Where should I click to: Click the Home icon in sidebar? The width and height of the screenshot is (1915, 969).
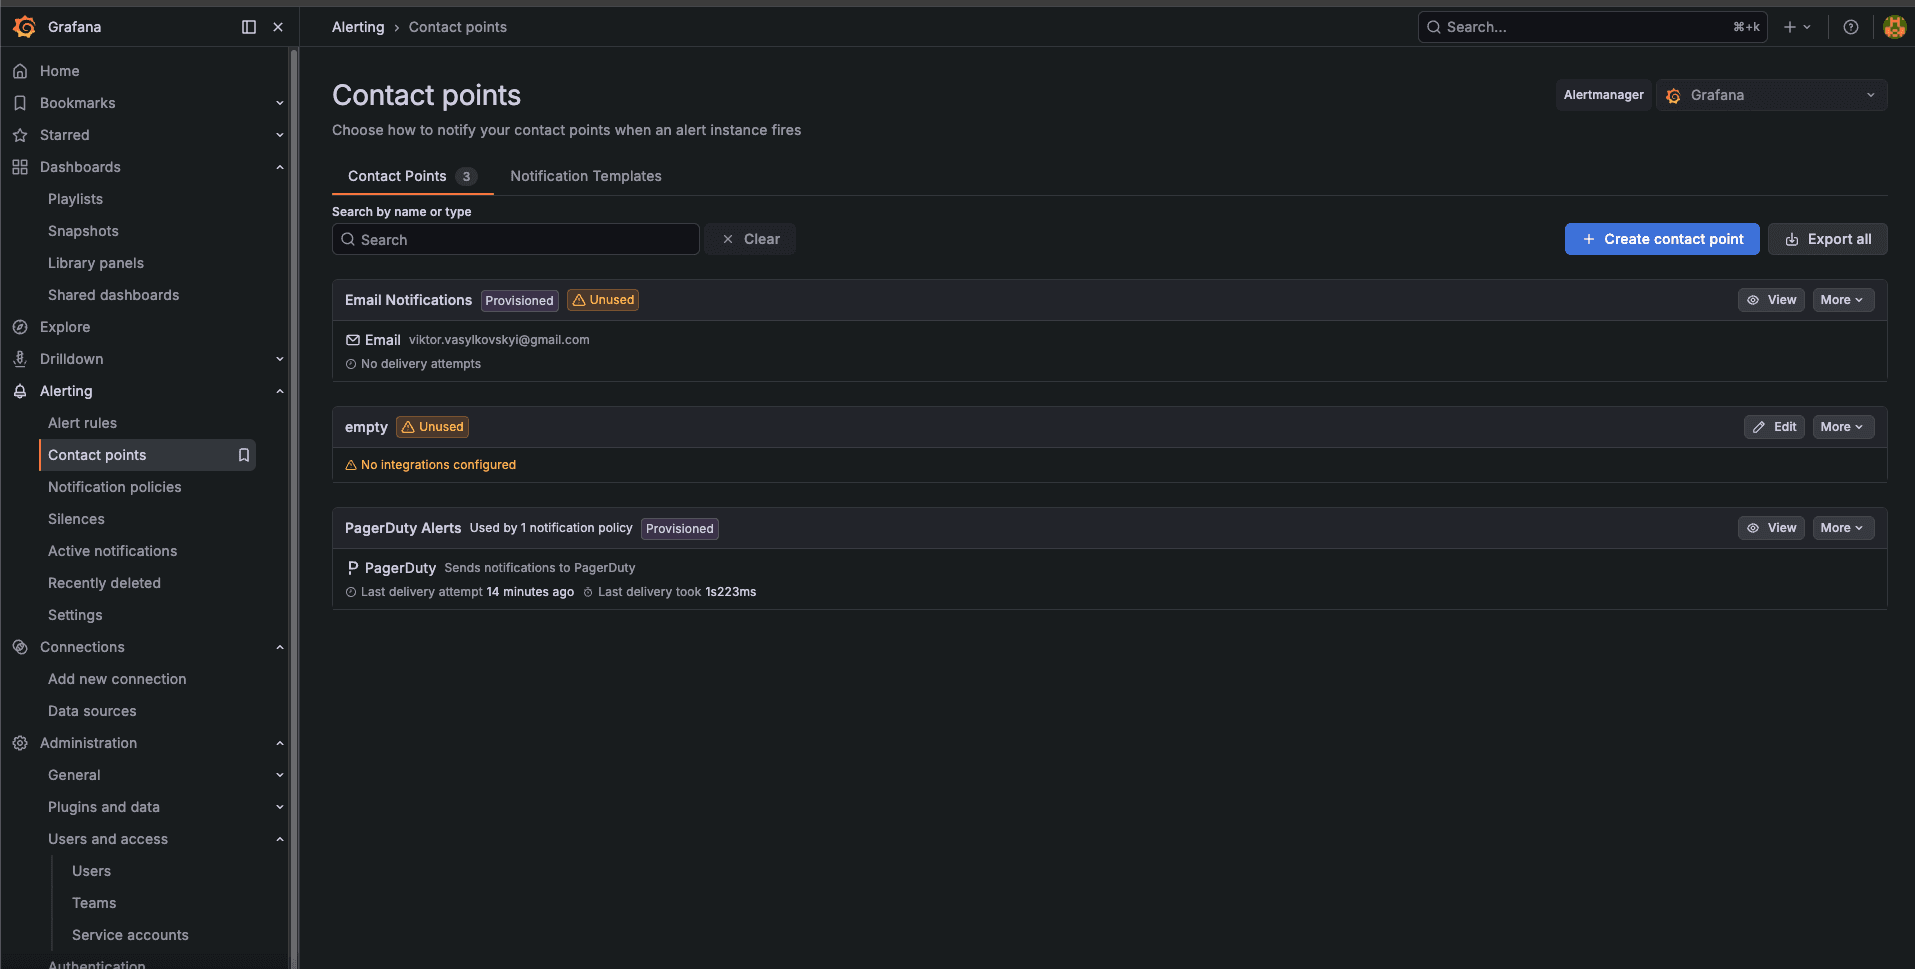point(20,71)
